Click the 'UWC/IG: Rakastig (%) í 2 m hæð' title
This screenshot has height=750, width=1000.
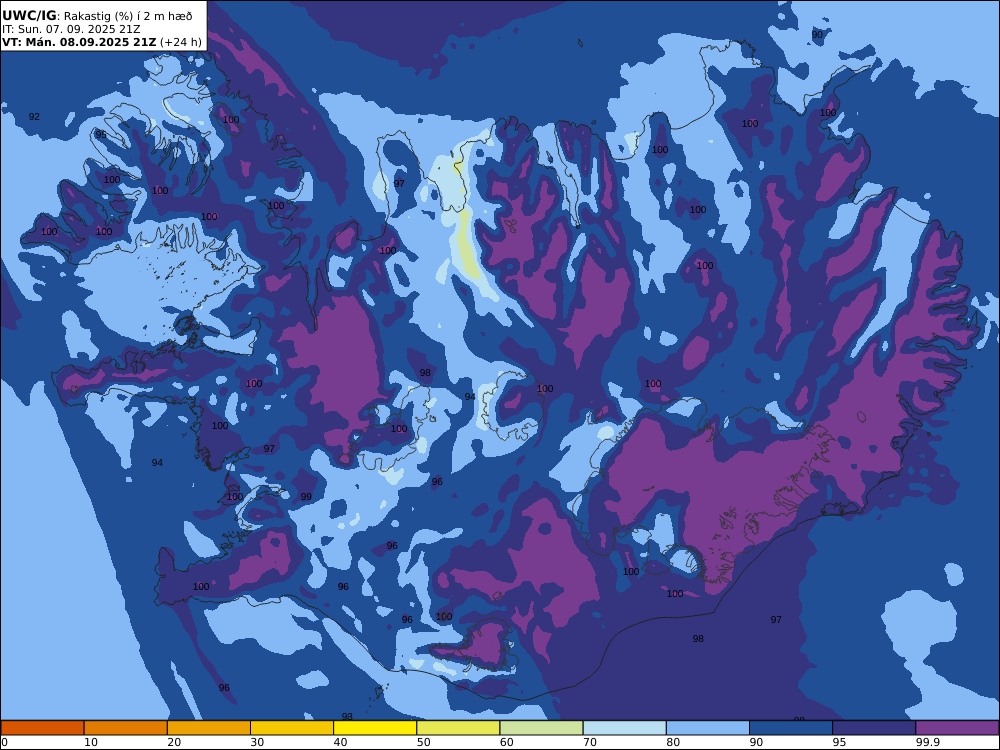(x=97, y=16)
